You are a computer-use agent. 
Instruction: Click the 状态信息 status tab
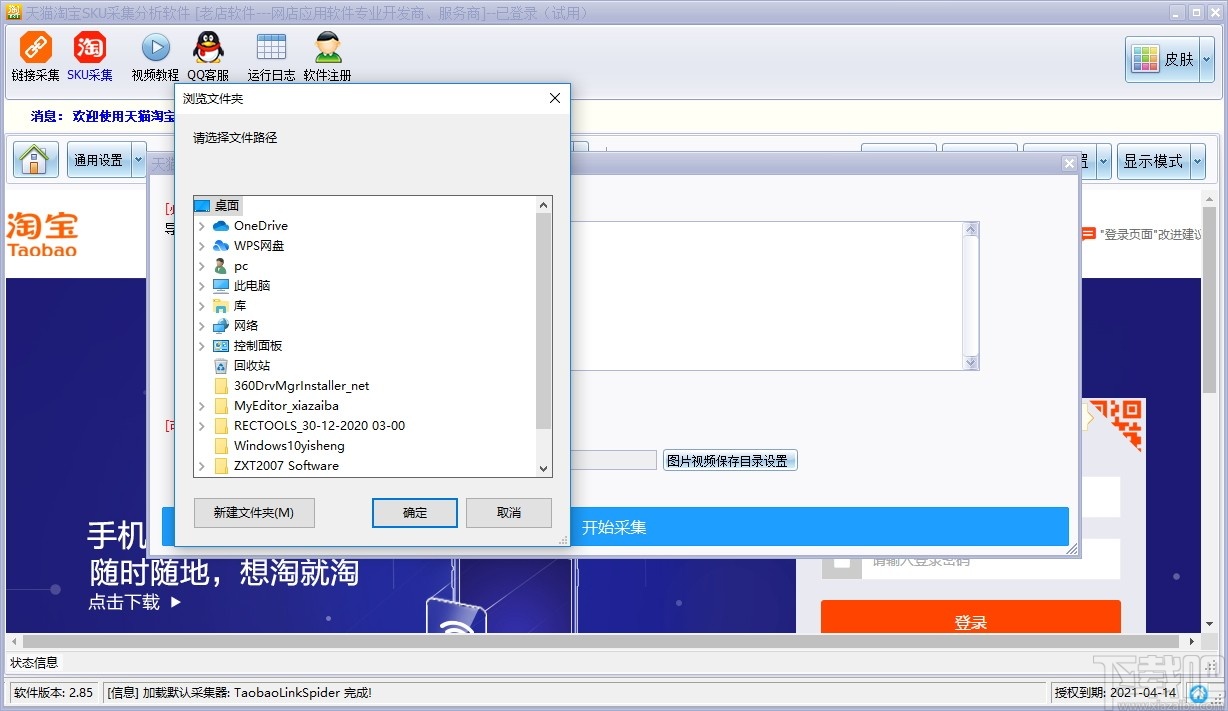click(x=34, y=662)
